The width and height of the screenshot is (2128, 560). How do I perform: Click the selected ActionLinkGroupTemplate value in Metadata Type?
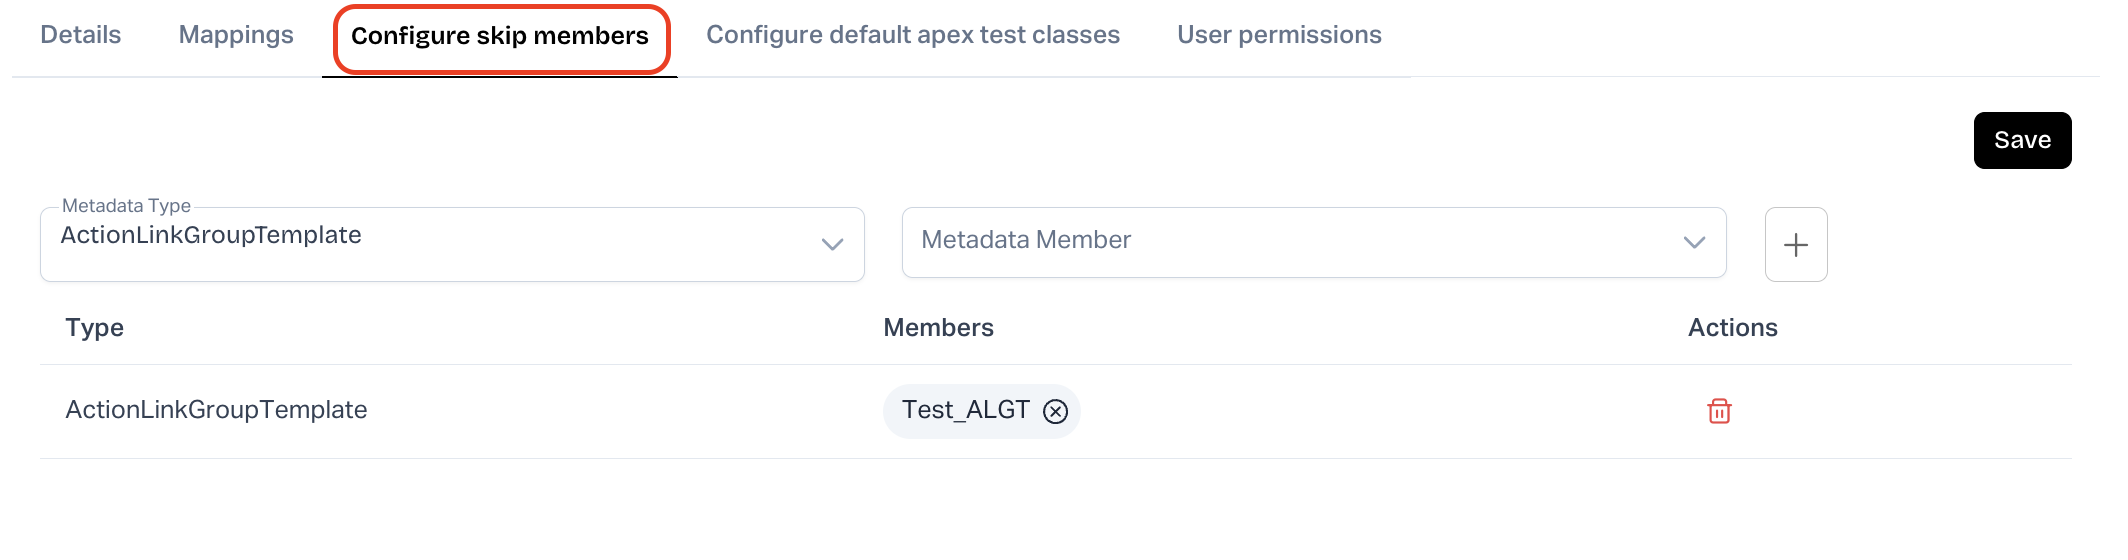[211, 236]
